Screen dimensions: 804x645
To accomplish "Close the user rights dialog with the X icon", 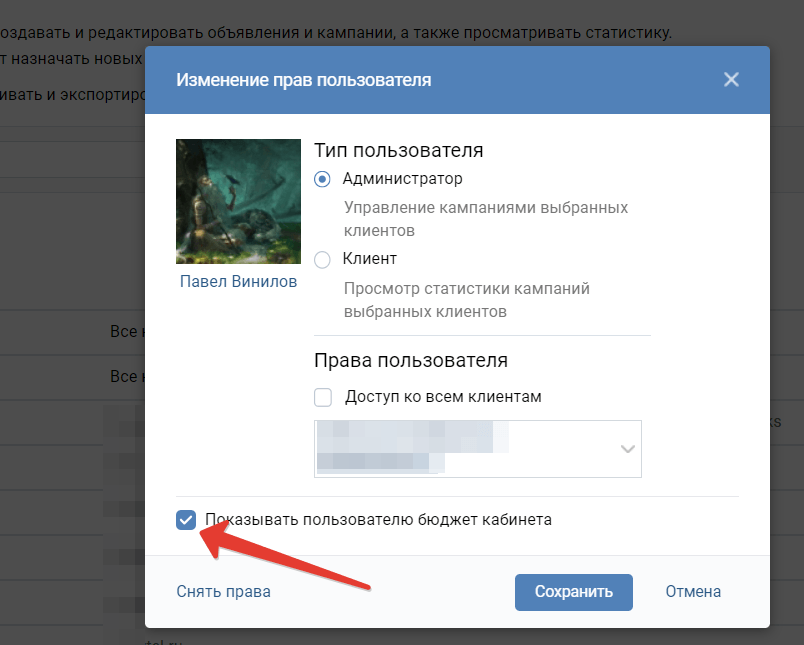I will click(731, 79).
